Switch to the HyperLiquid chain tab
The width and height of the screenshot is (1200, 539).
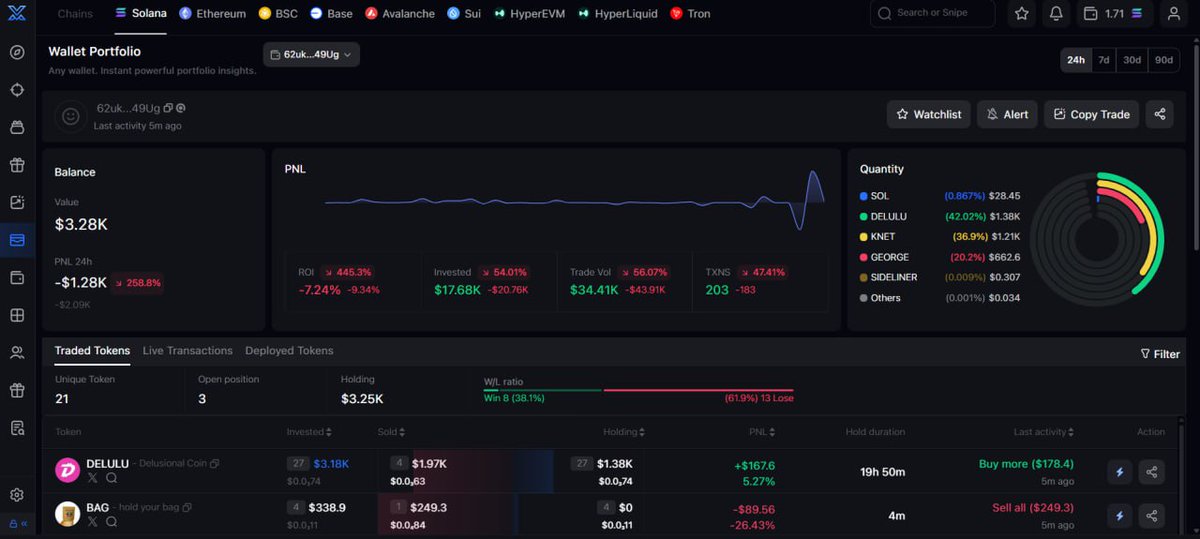(x=617, y=14)
